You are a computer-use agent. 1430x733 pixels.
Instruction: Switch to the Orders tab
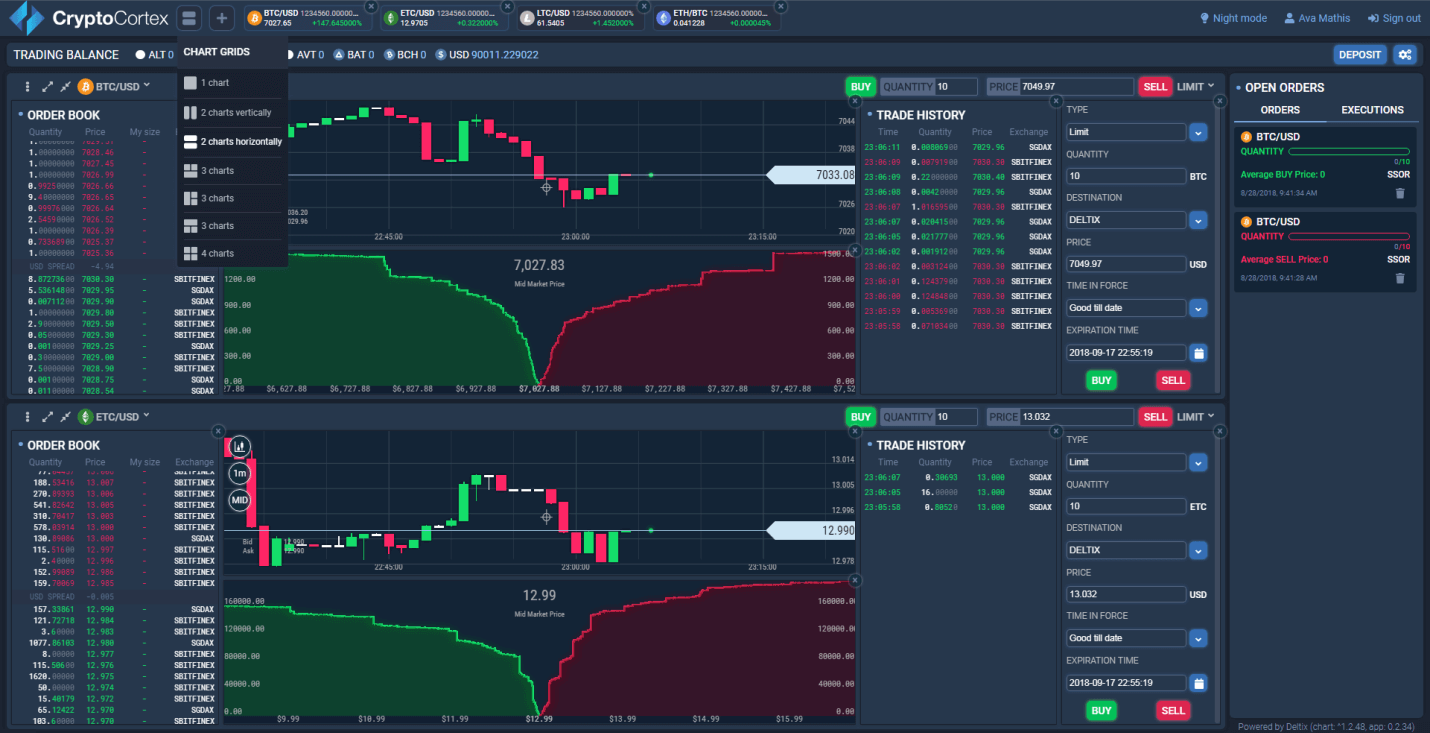point(1280,110)
